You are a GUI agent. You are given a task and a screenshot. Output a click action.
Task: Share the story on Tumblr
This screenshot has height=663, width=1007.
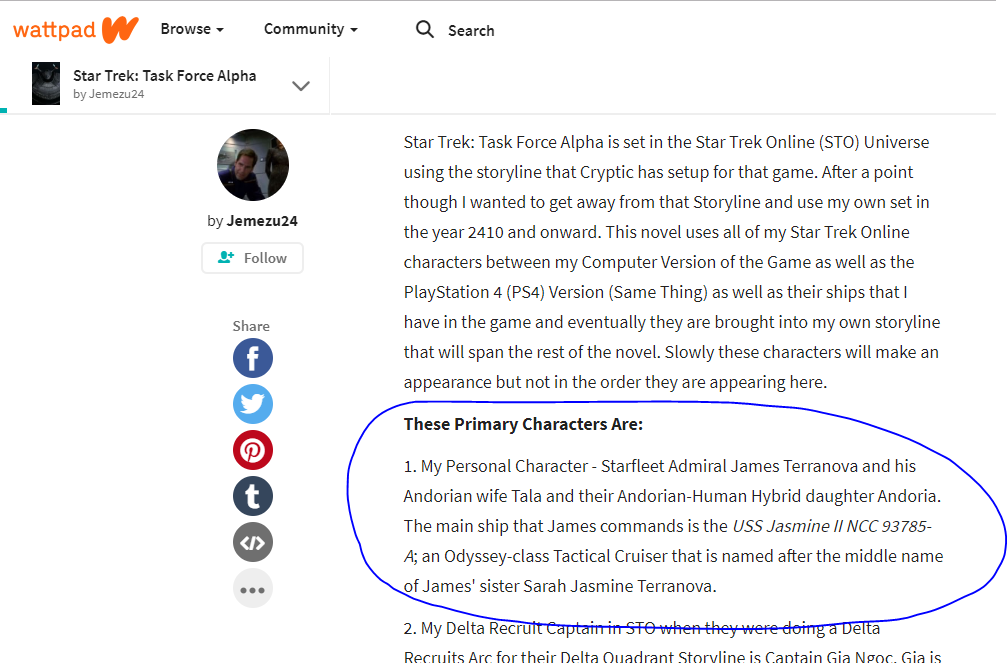pos(253,497)
